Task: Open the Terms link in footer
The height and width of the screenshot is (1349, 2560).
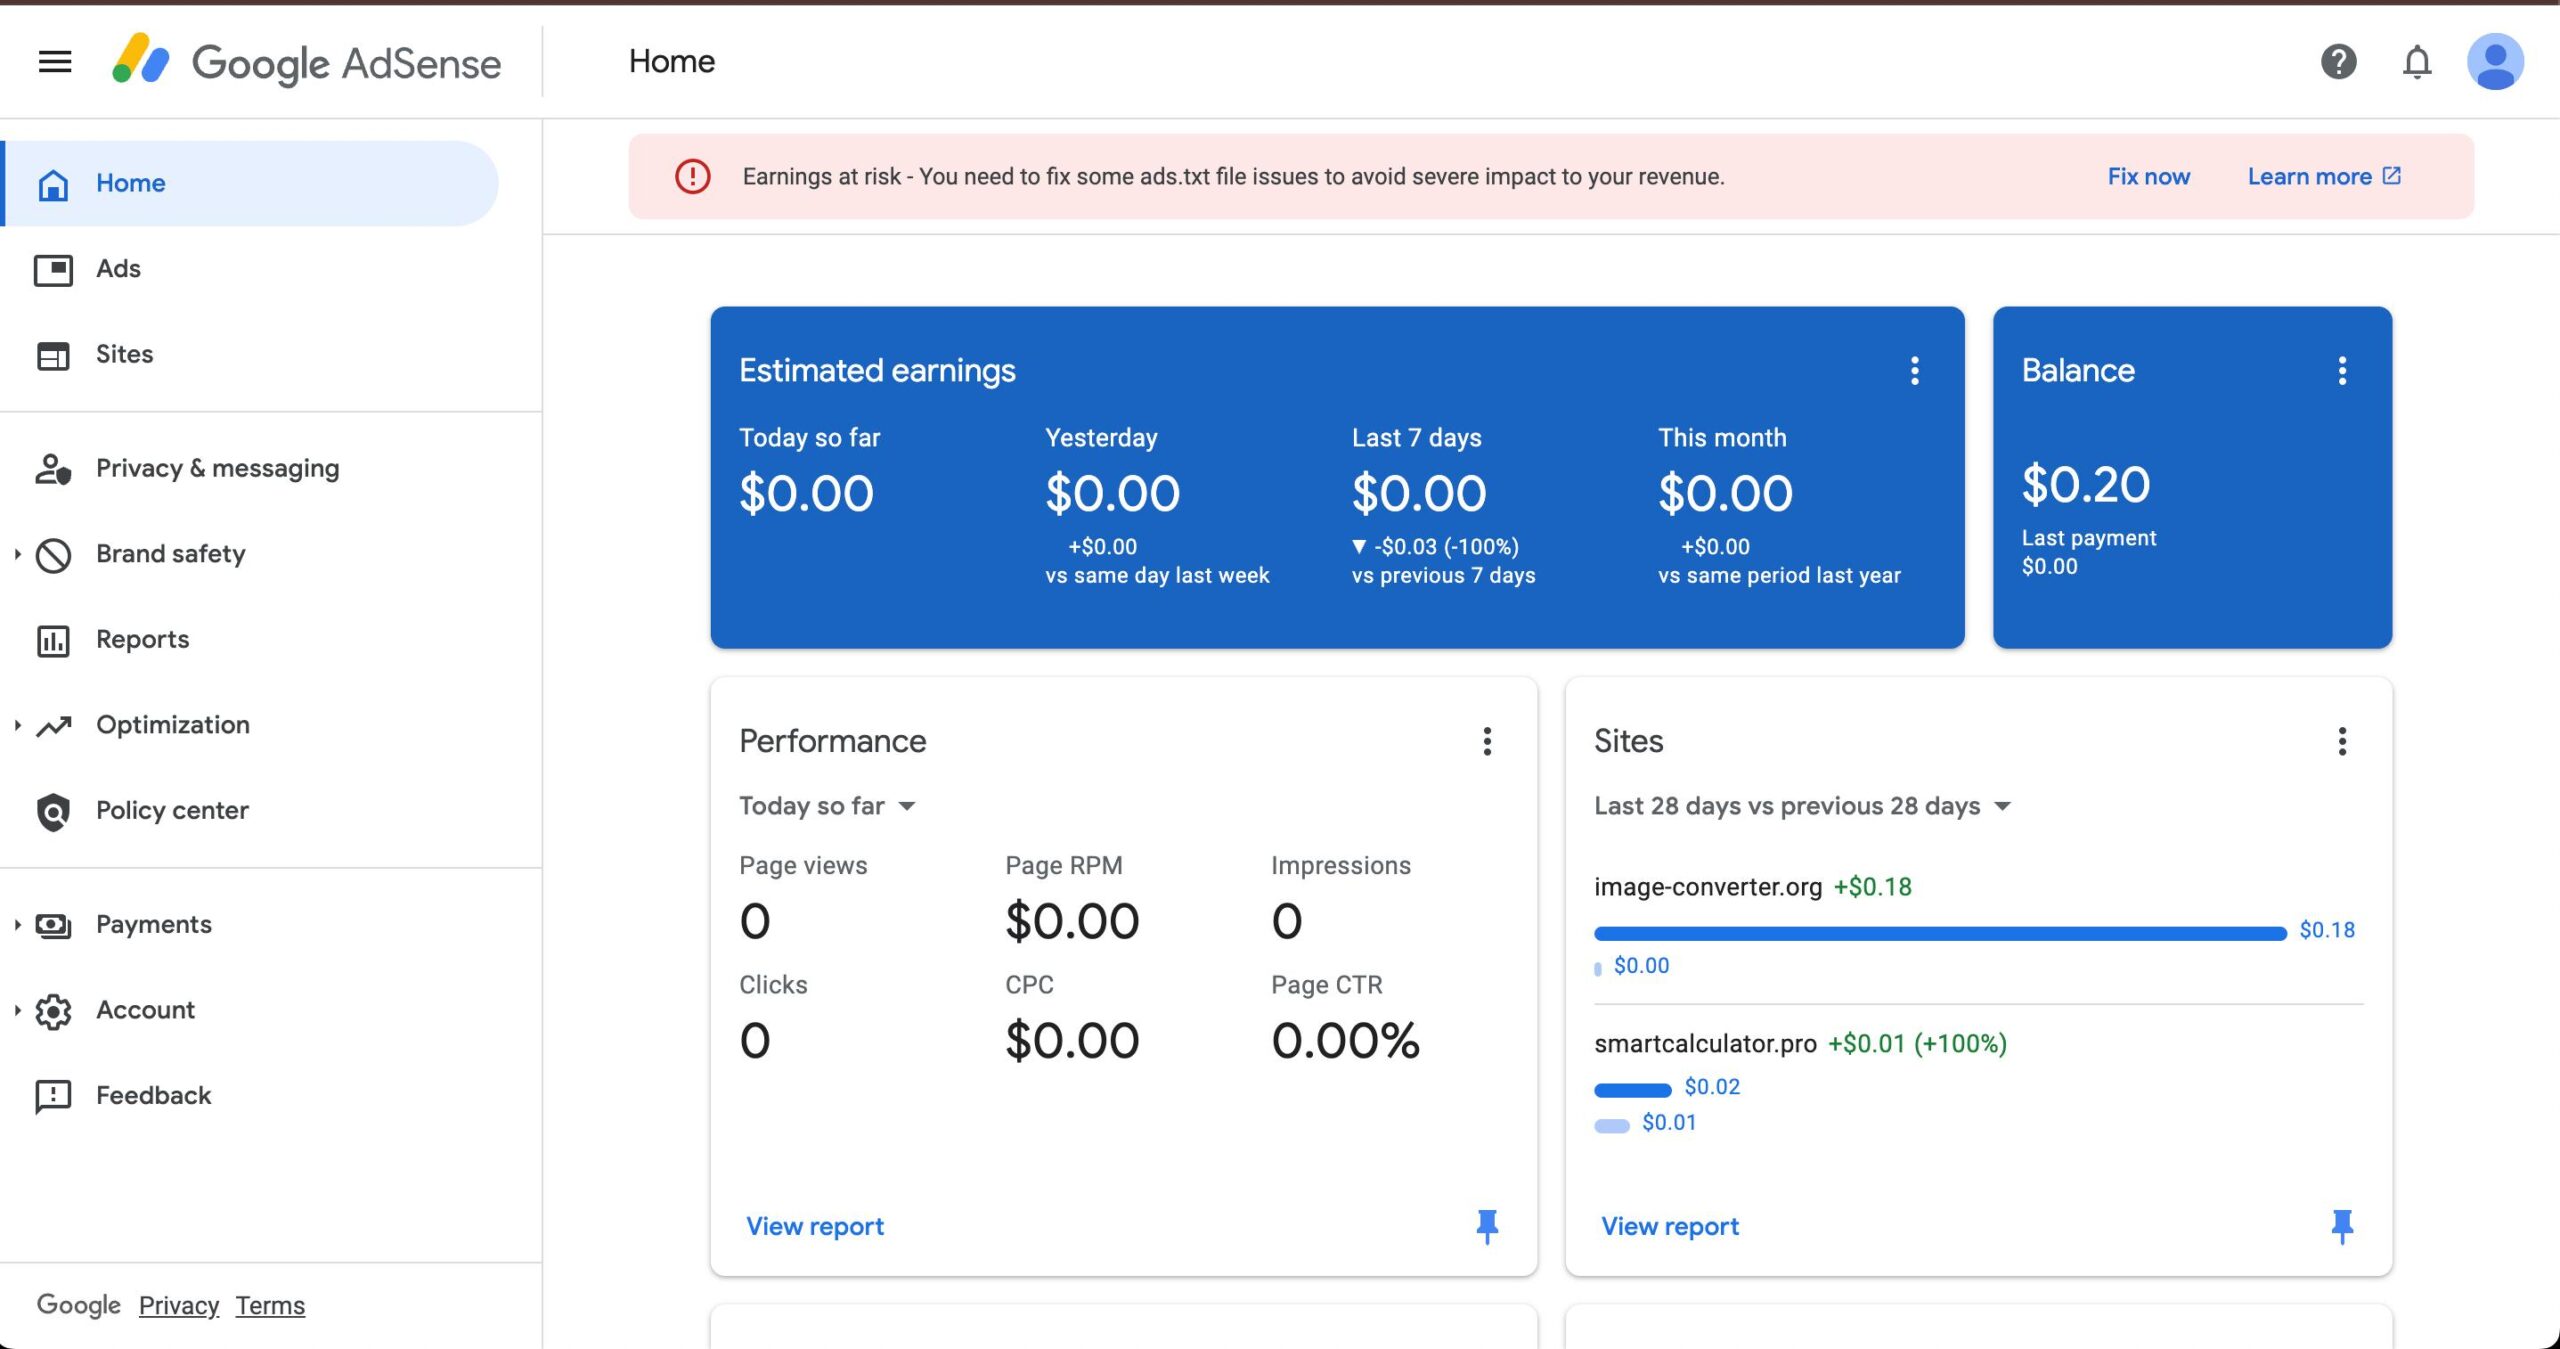Action: click(x=270, y=1305)
